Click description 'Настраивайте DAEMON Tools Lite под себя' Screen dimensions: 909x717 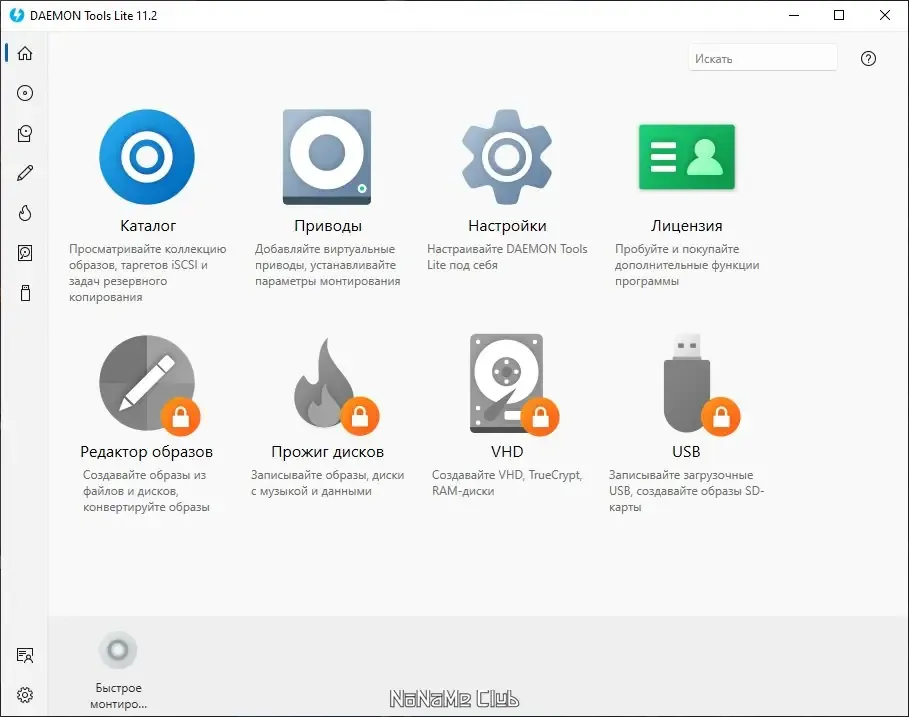[507, 257]
